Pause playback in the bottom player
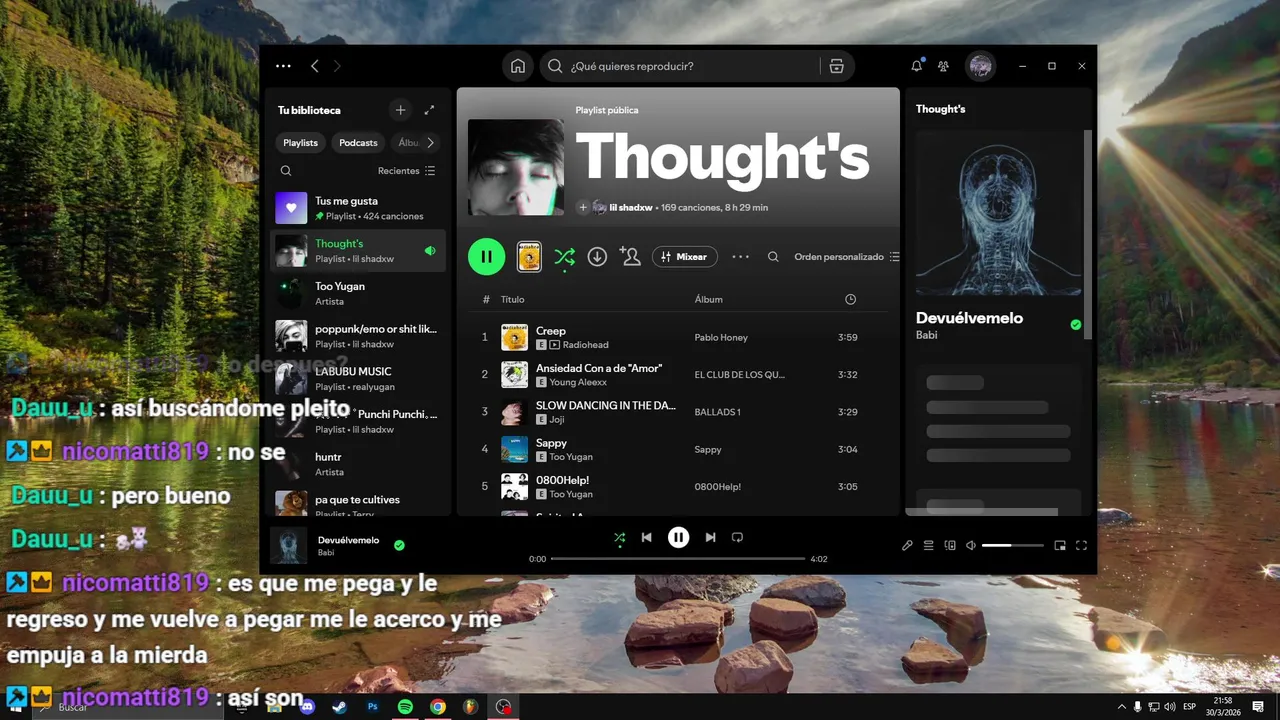The image size is (1280, 720). (x=678, y=537)
